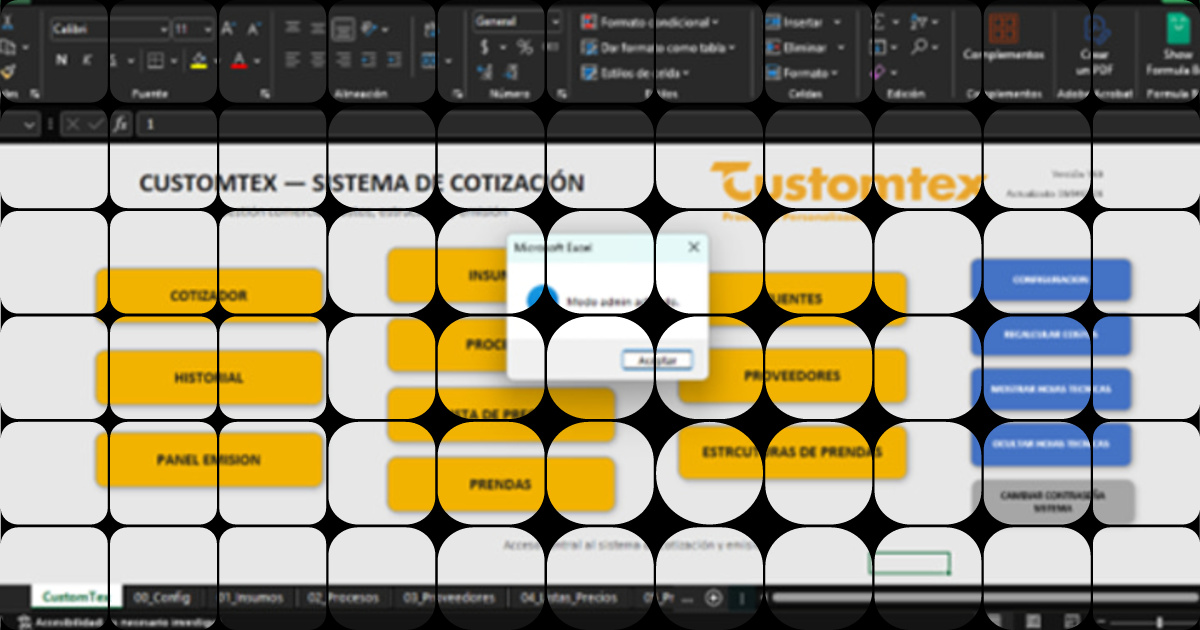Screen dimensions: 1200x630
Task: Click Aceptar in the Excel dialog
Action: pyautogui.click(x=657, y=360)
